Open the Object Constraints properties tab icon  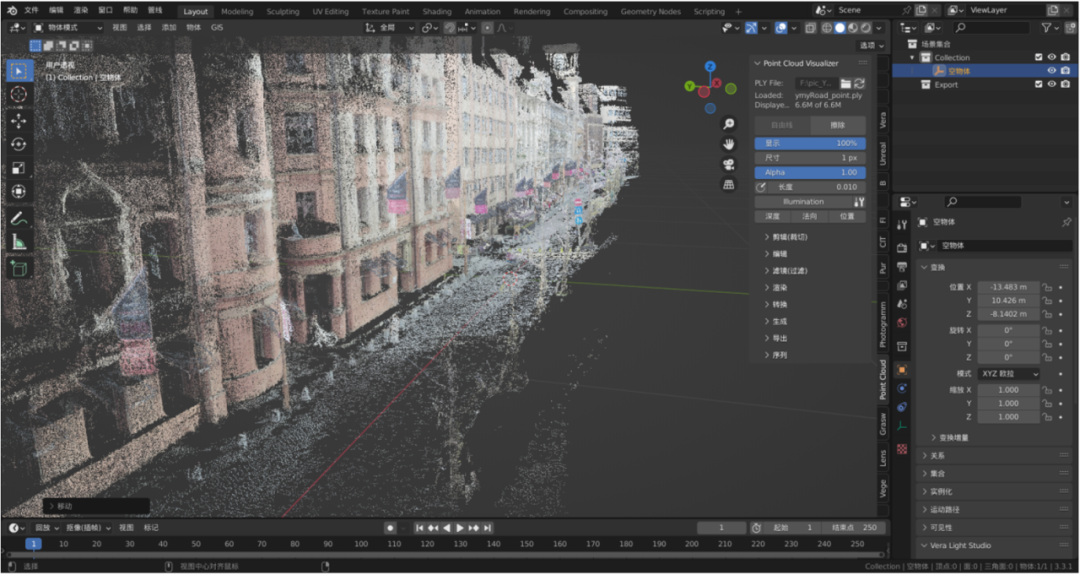pos(902,407)
